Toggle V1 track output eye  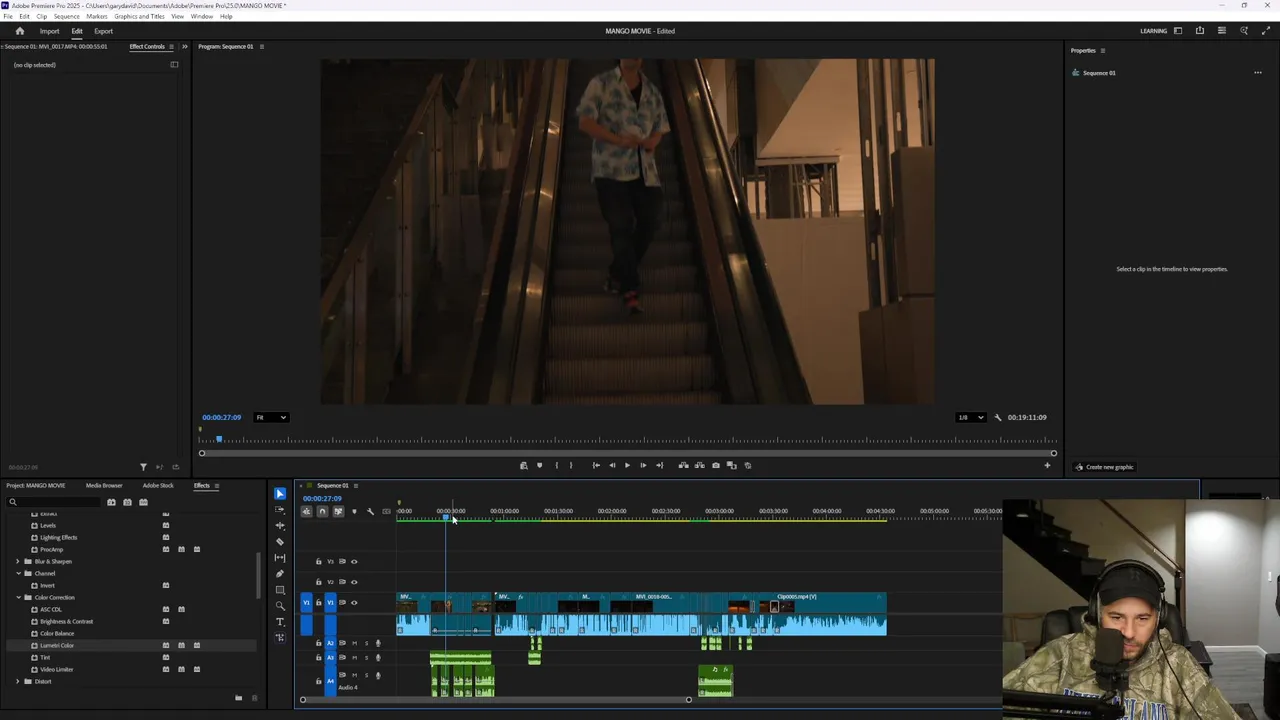click(354, 602)
